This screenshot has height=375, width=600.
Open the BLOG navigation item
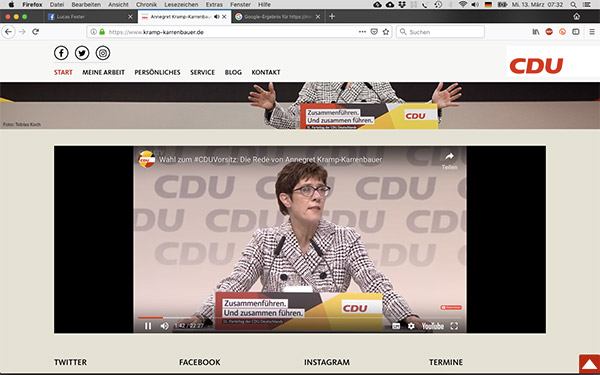click(x=233, y=72)
